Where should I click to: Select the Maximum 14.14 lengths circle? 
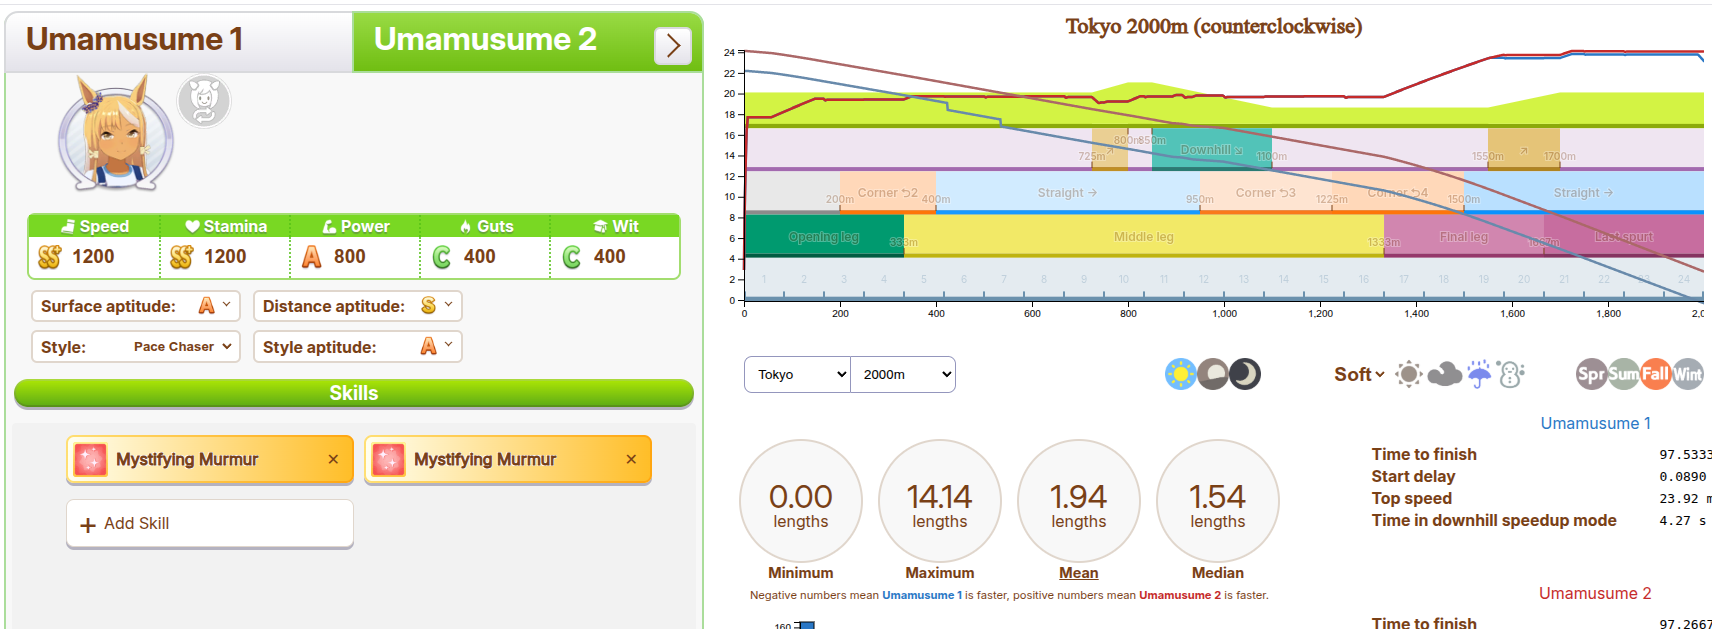[940, 501]
